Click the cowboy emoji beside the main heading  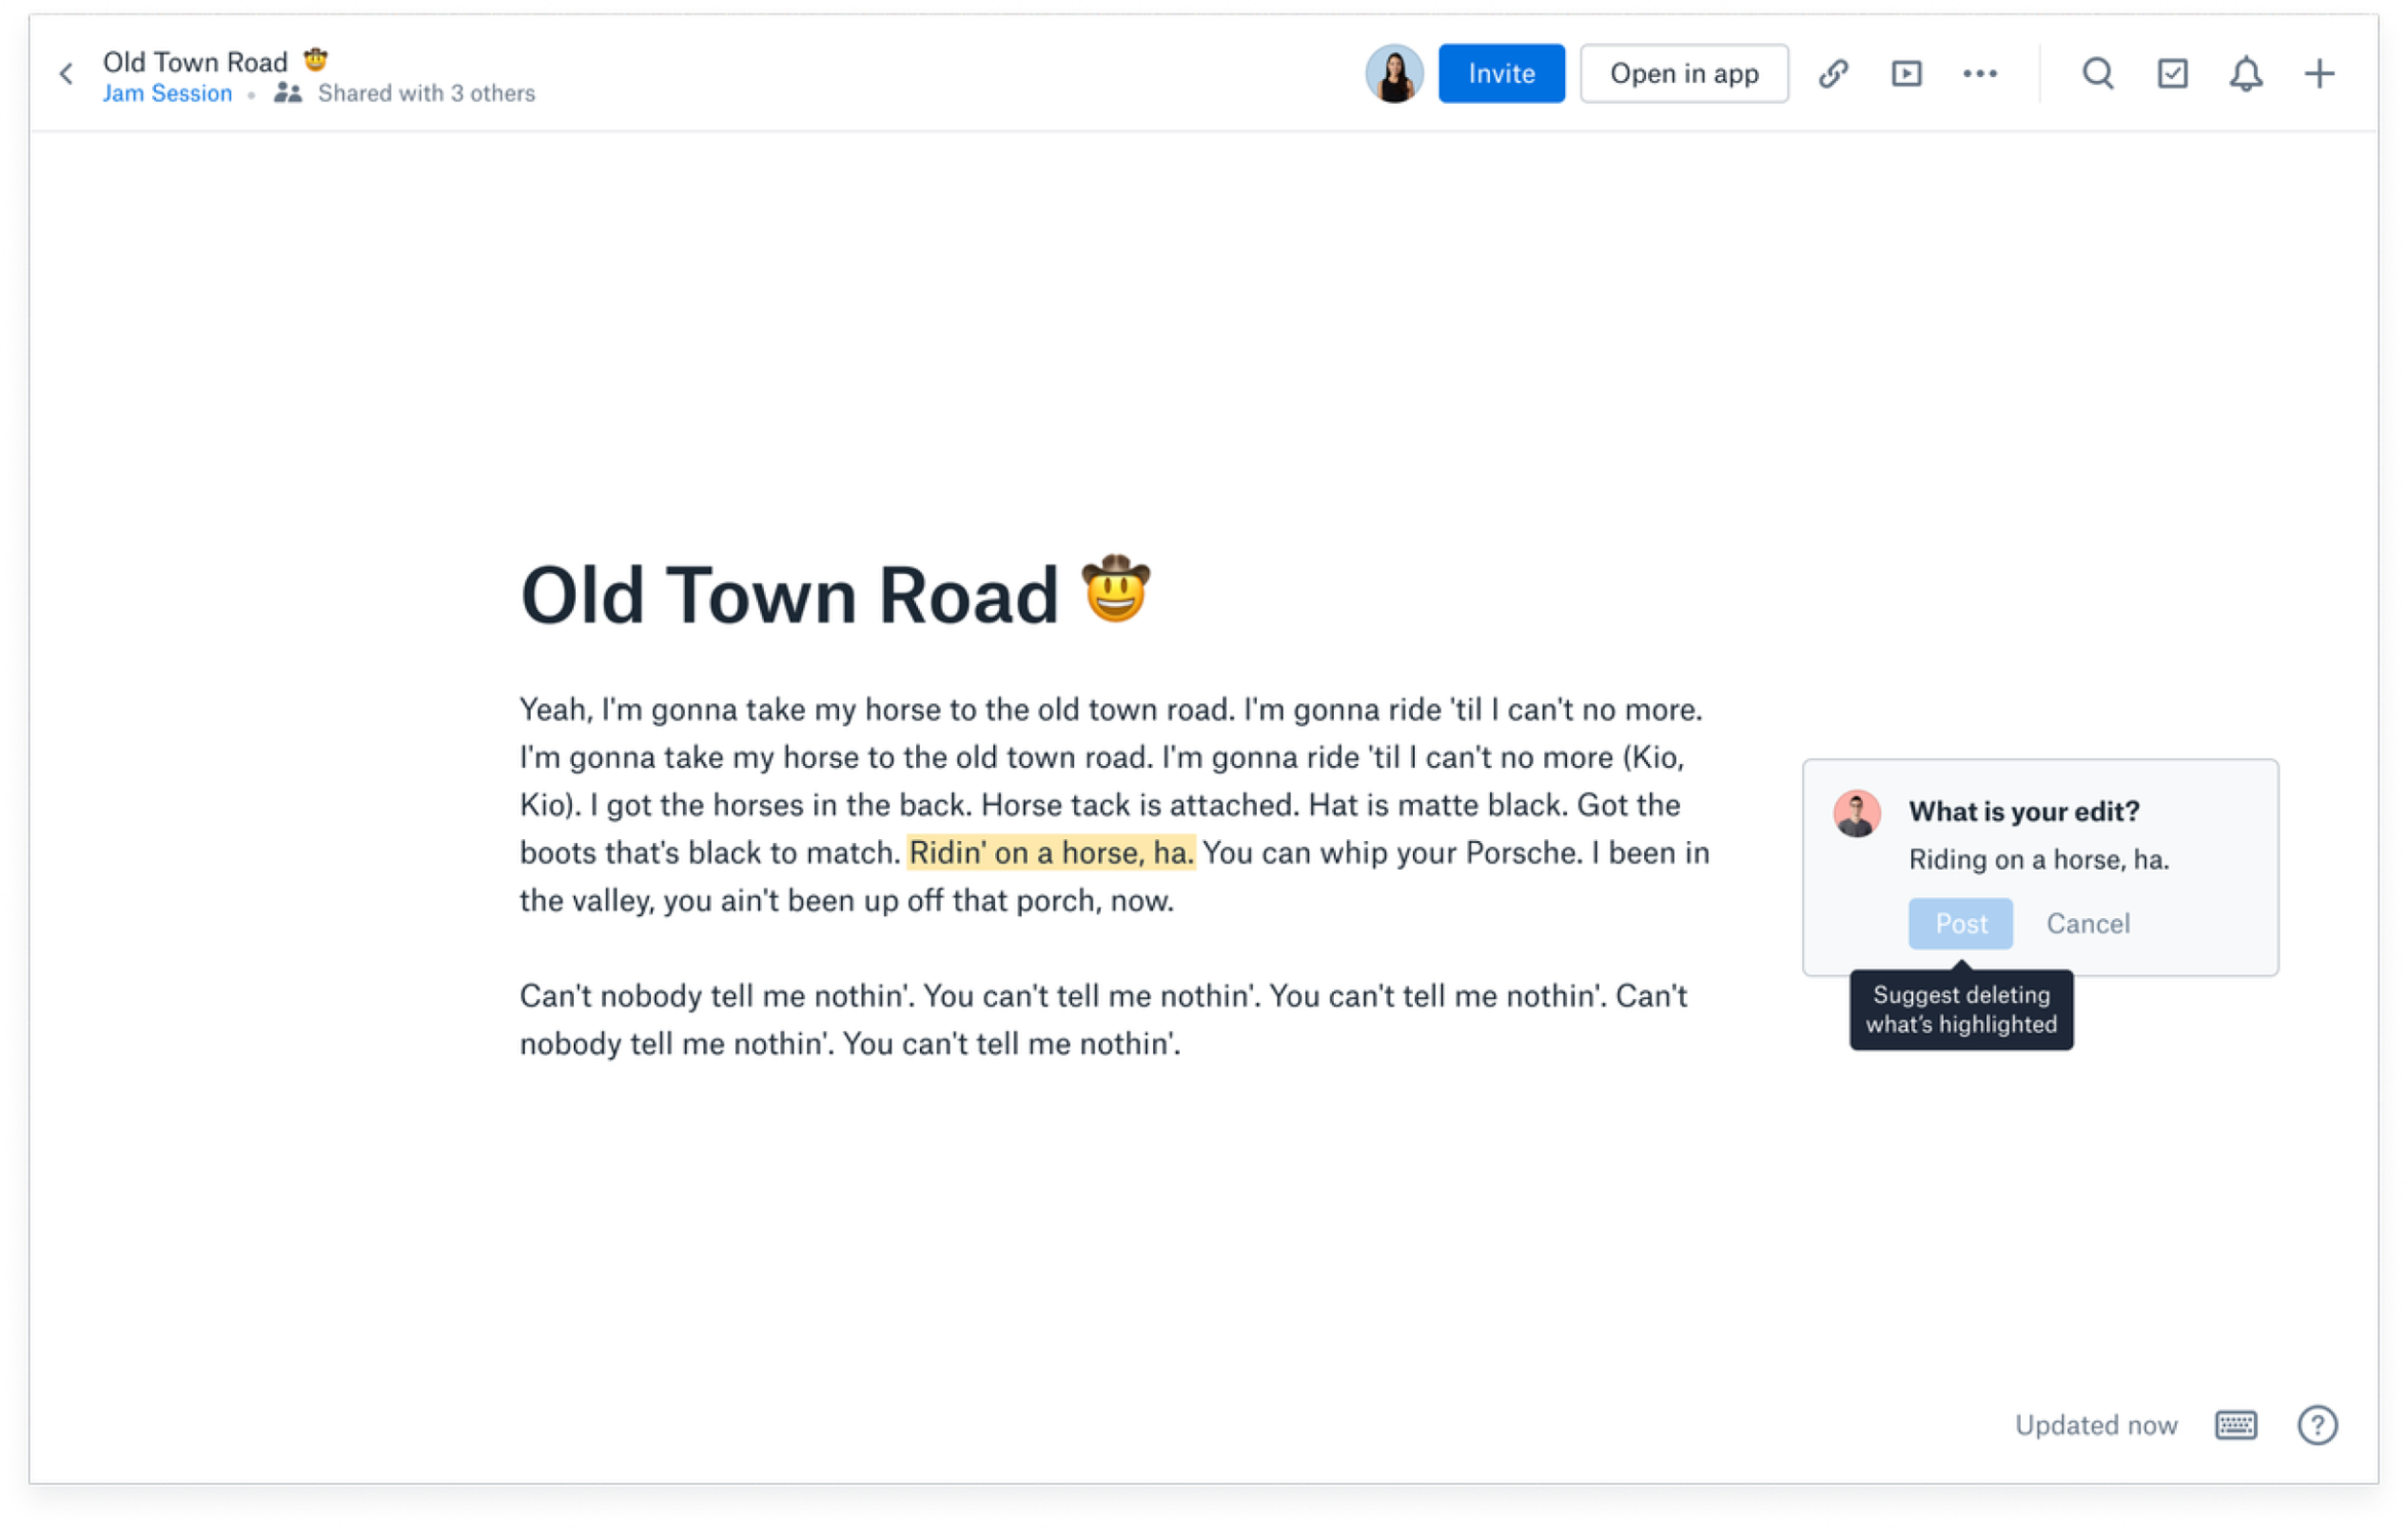click(x=1116, y=589)
